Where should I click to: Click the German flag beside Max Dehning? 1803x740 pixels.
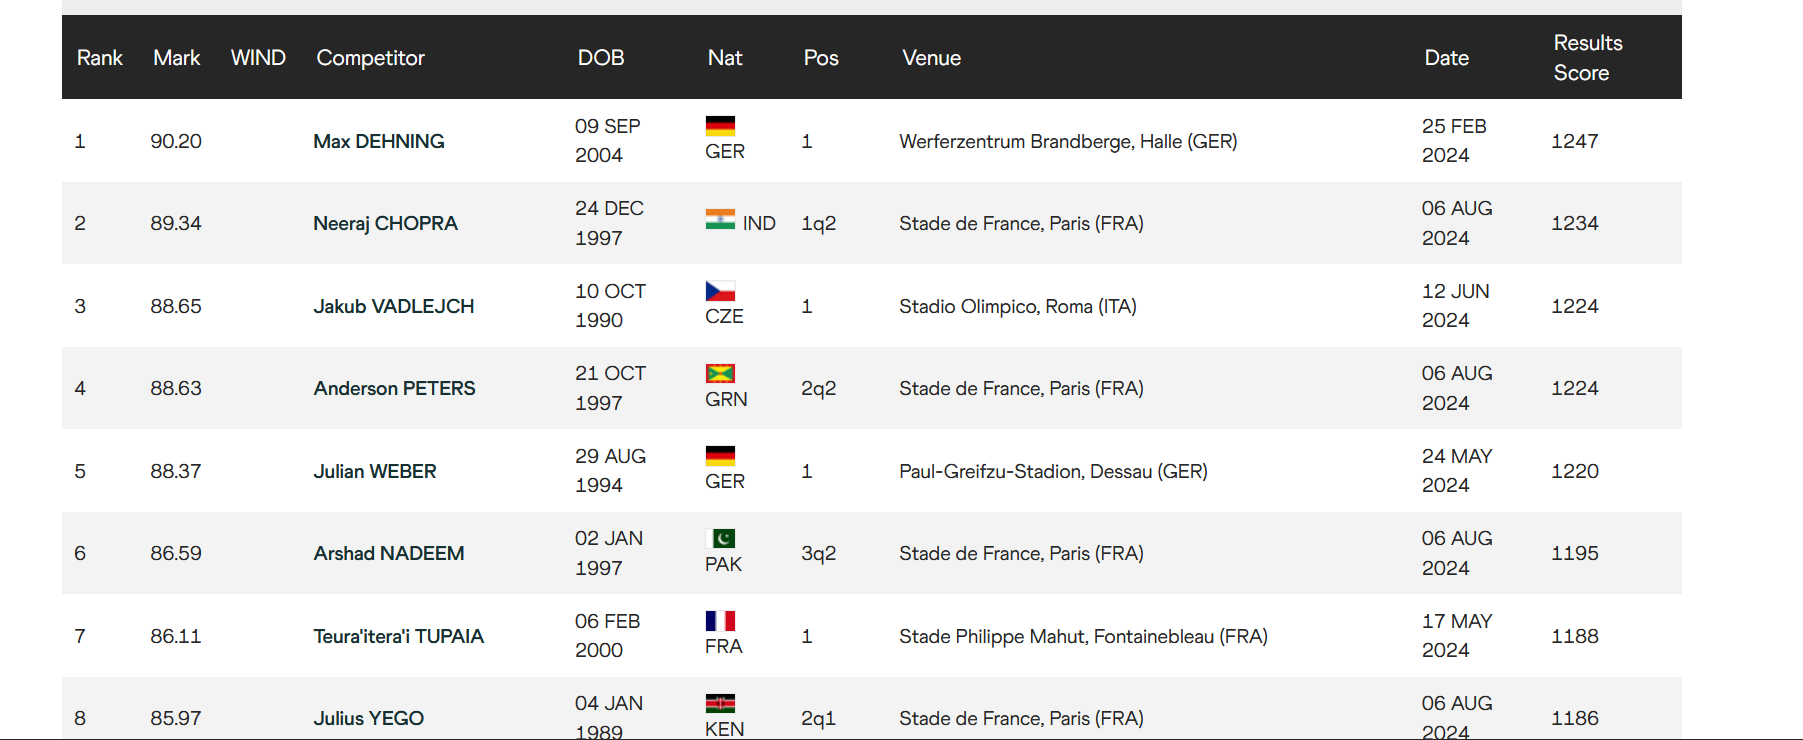coord(720,126)
